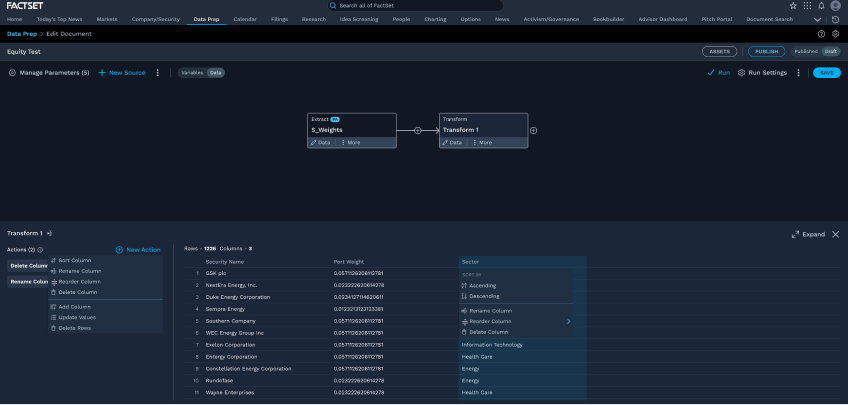The width and height of the screenshot is (848, 405).
Task: Open favorites star icon in top bar
Action: pos(793,5)
